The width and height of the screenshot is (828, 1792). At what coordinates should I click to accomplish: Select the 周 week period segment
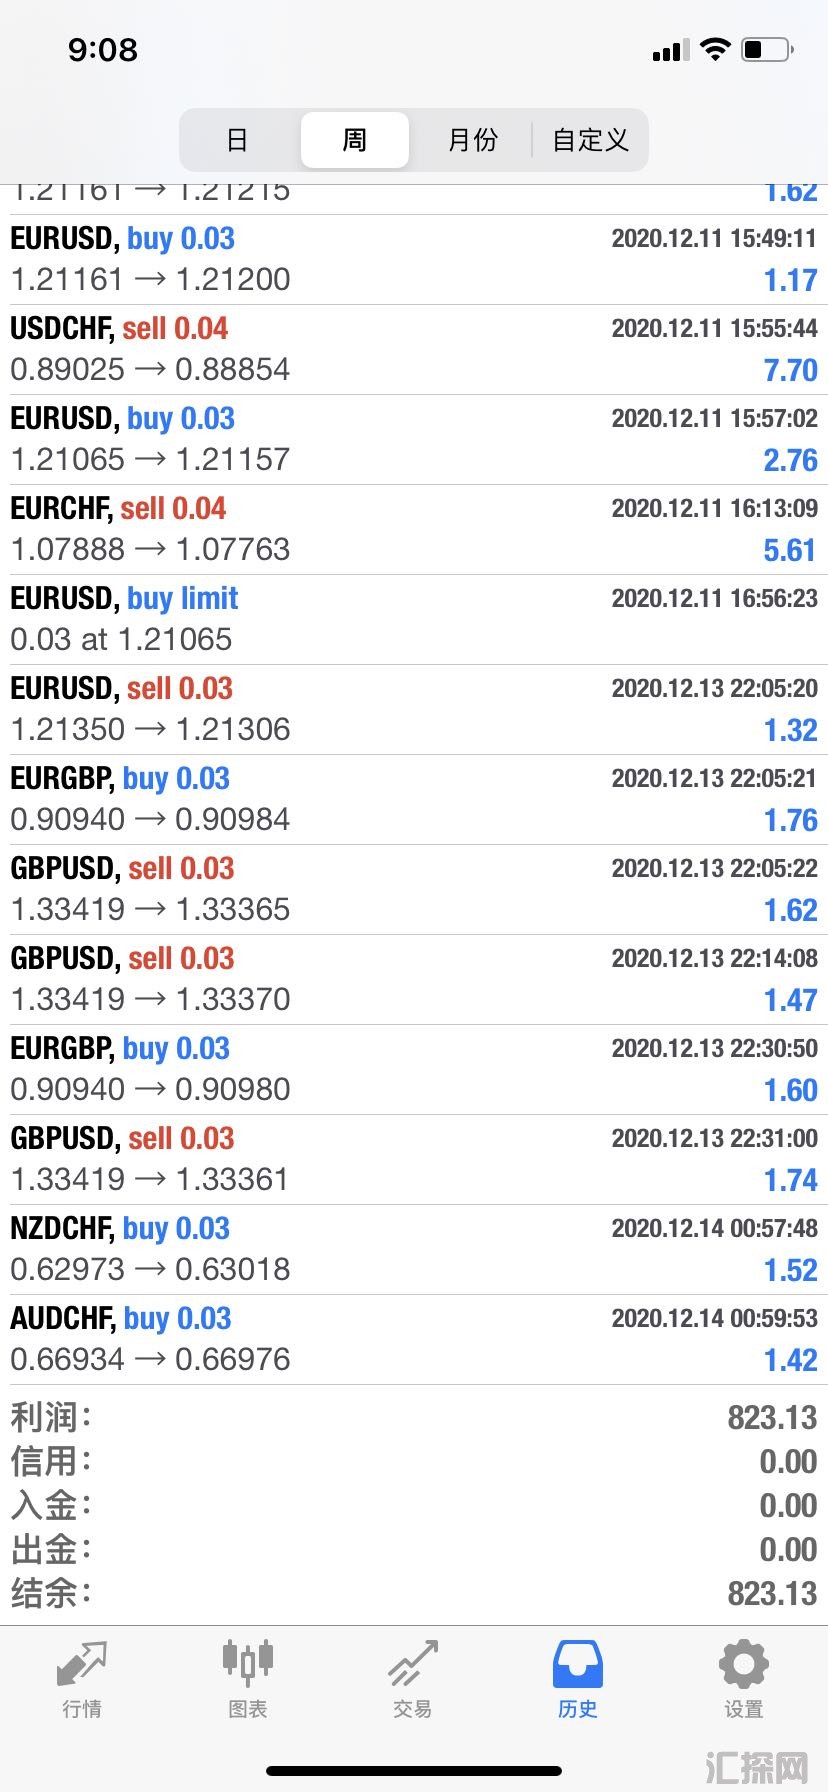(x=355, y=140)
